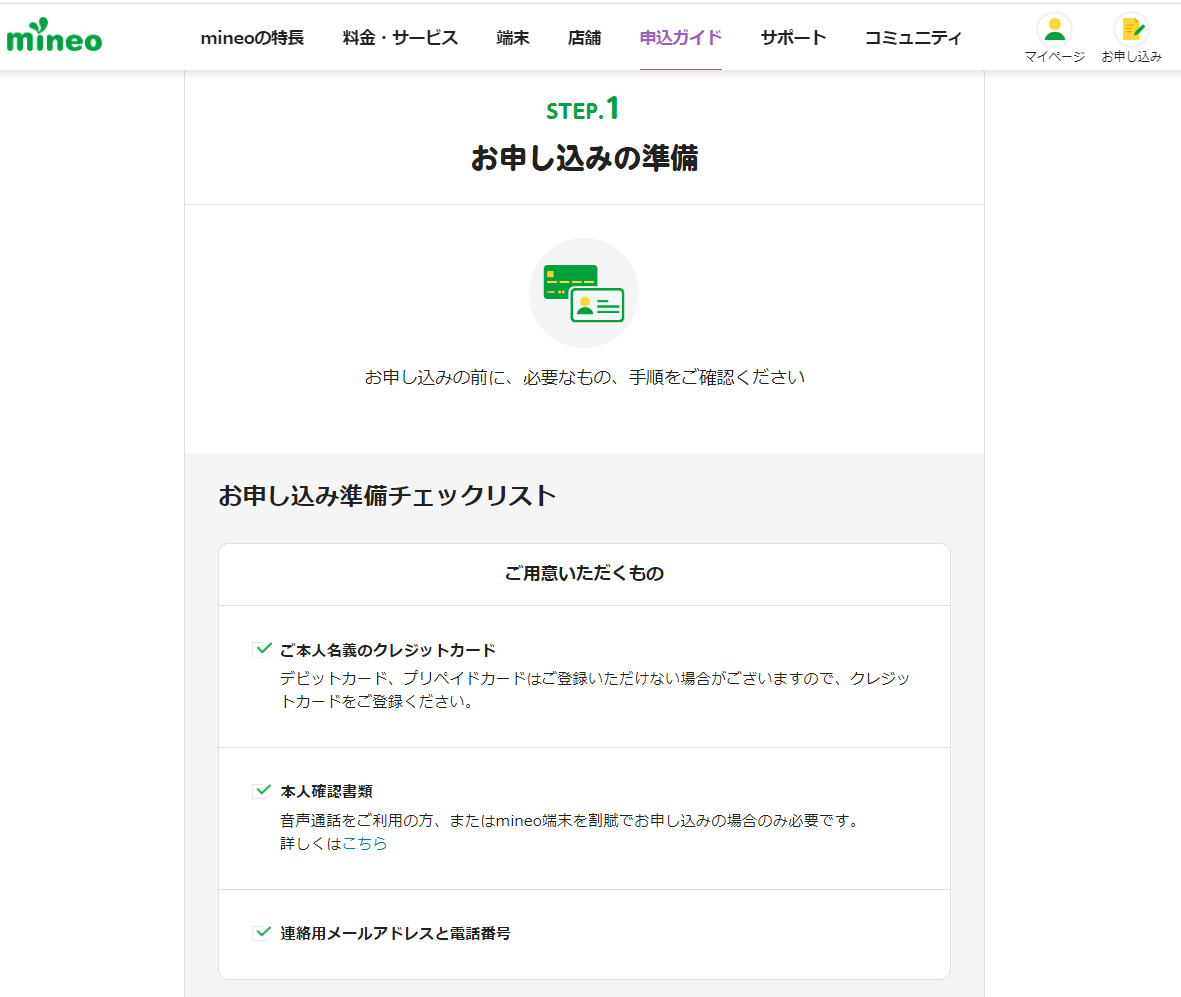Click the checkmark beside 連絡用メールアドレスと電話番号
Viewport: 1181px width, 997px height.
coord(263,933)
